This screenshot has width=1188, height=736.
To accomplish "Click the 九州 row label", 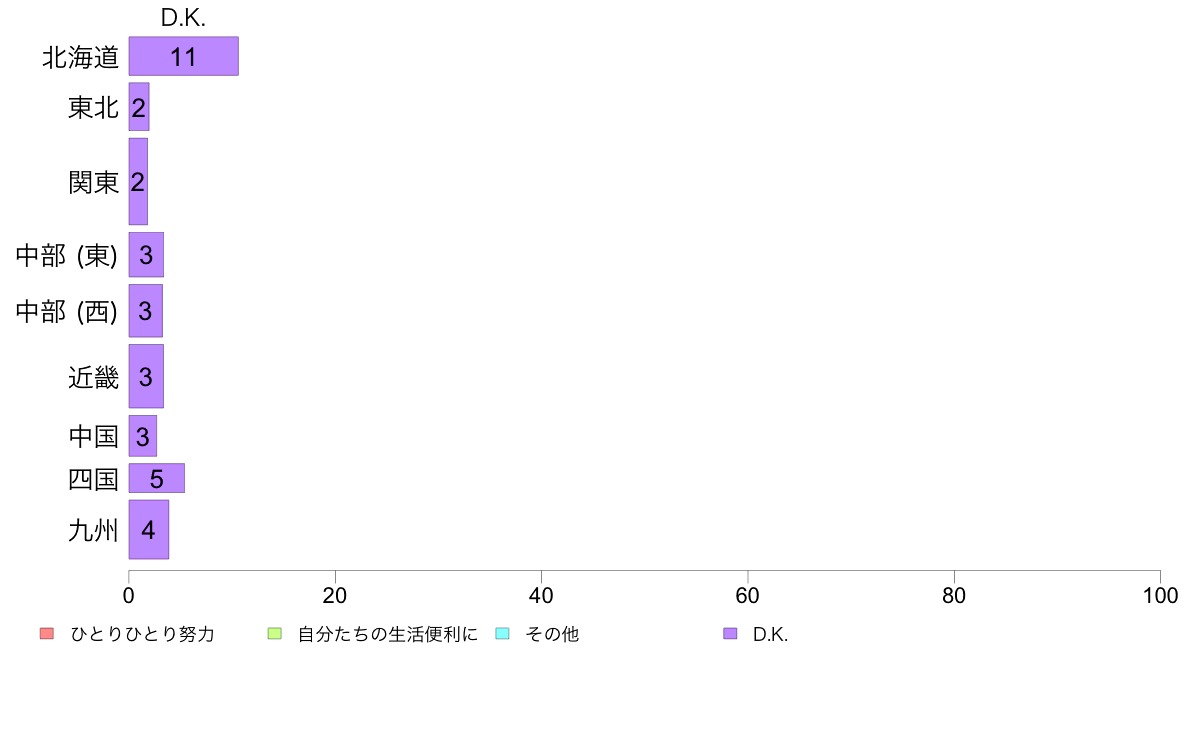I will 93,530.
